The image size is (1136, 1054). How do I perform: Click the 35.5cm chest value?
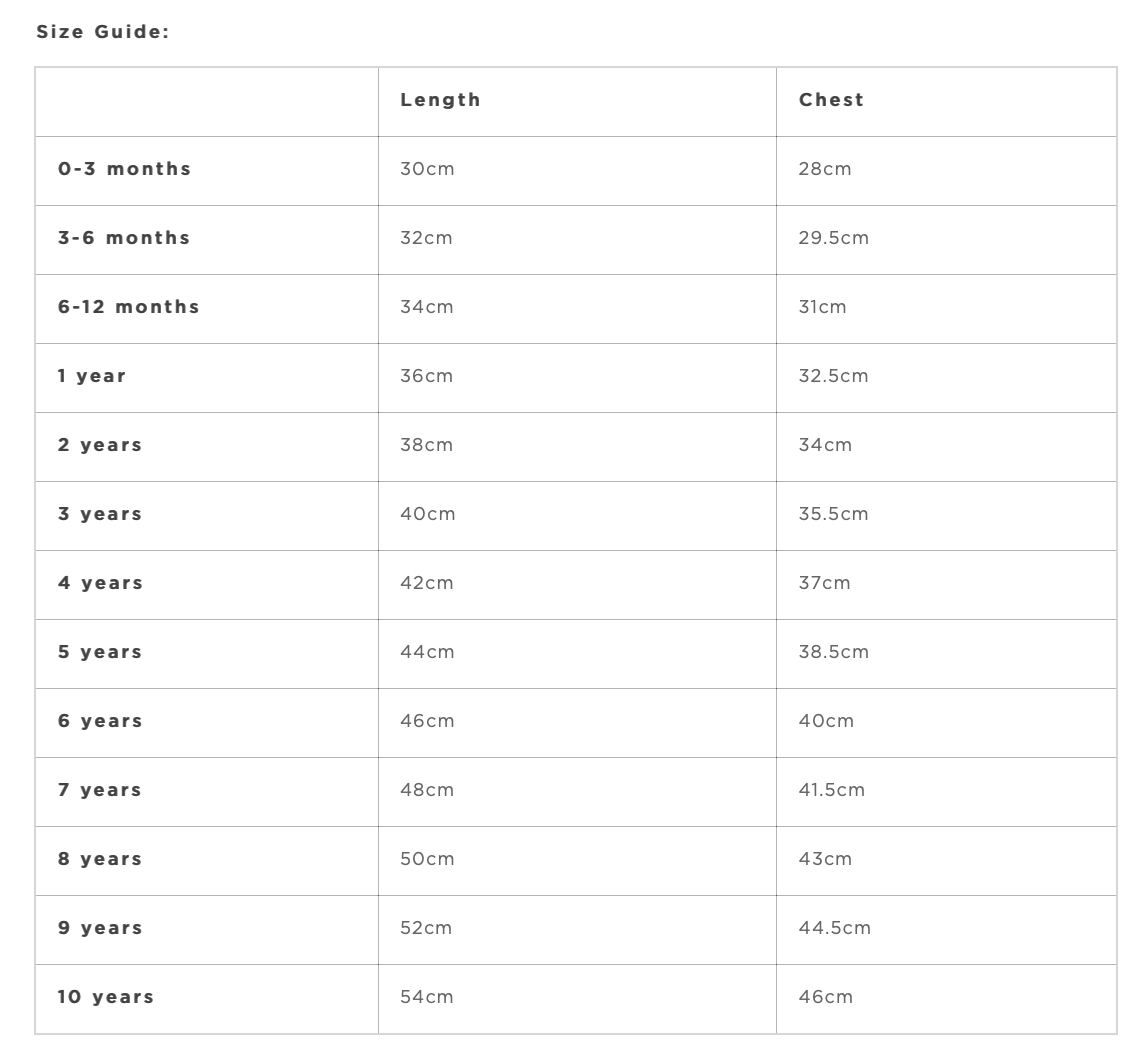click(x=833, y=514)
